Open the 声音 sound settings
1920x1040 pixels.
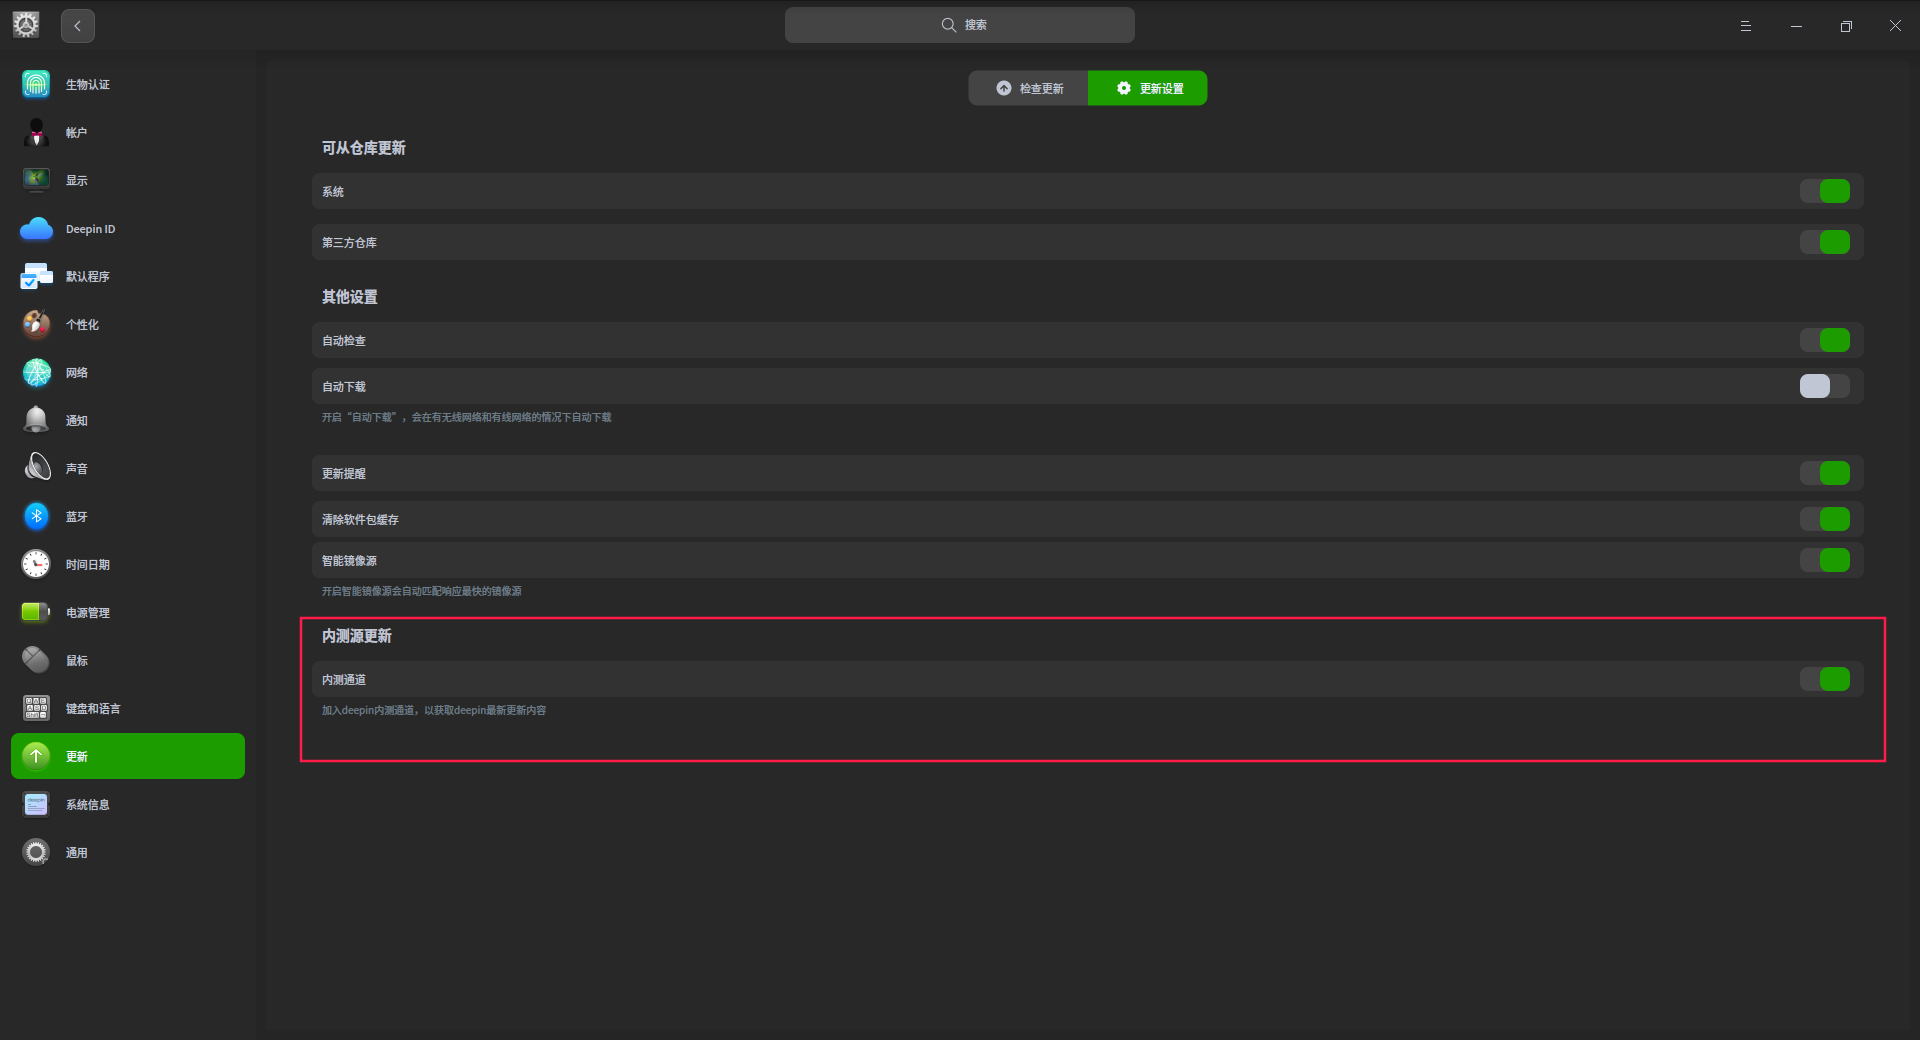(x=128, y=468)
